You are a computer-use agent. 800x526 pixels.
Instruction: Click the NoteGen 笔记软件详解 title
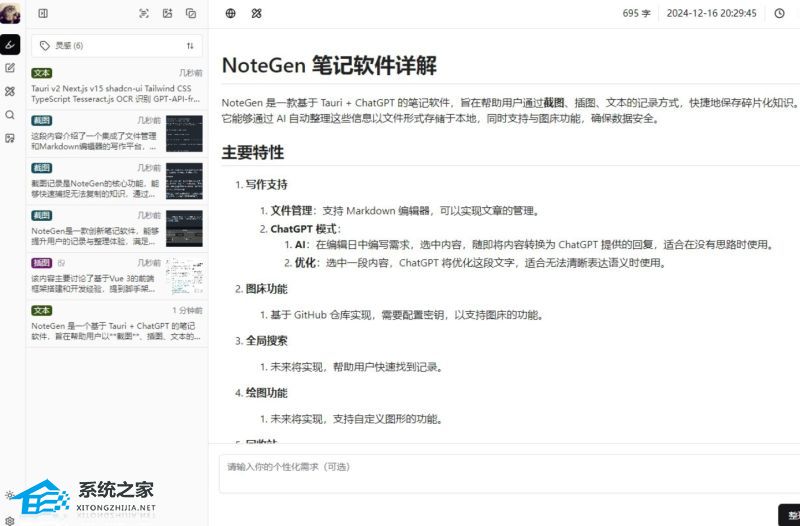pos(329,65)
